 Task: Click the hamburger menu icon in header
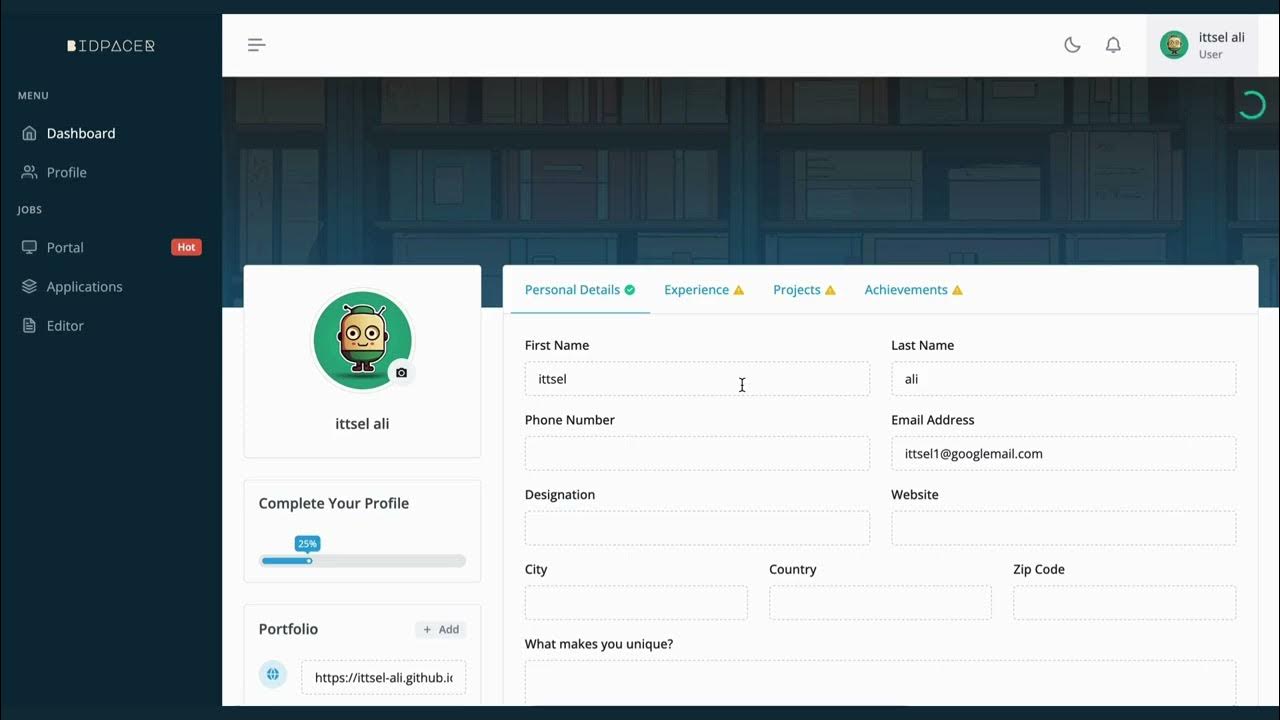pos(257,45)
